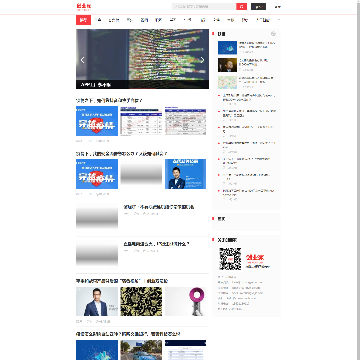Expand more categories arrow at nav end

279,20
